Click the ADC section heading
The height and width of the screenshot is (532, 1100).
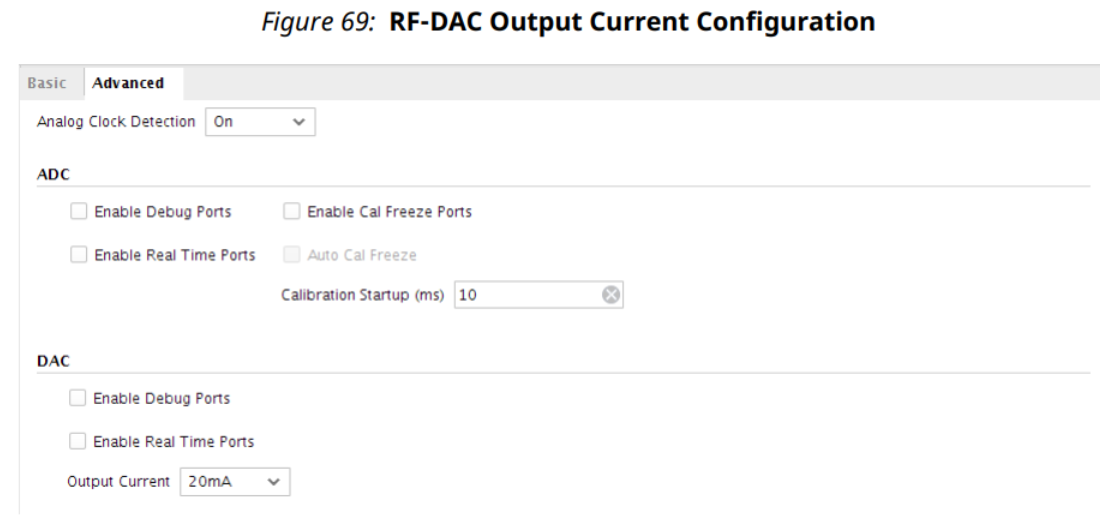point(47,173)
